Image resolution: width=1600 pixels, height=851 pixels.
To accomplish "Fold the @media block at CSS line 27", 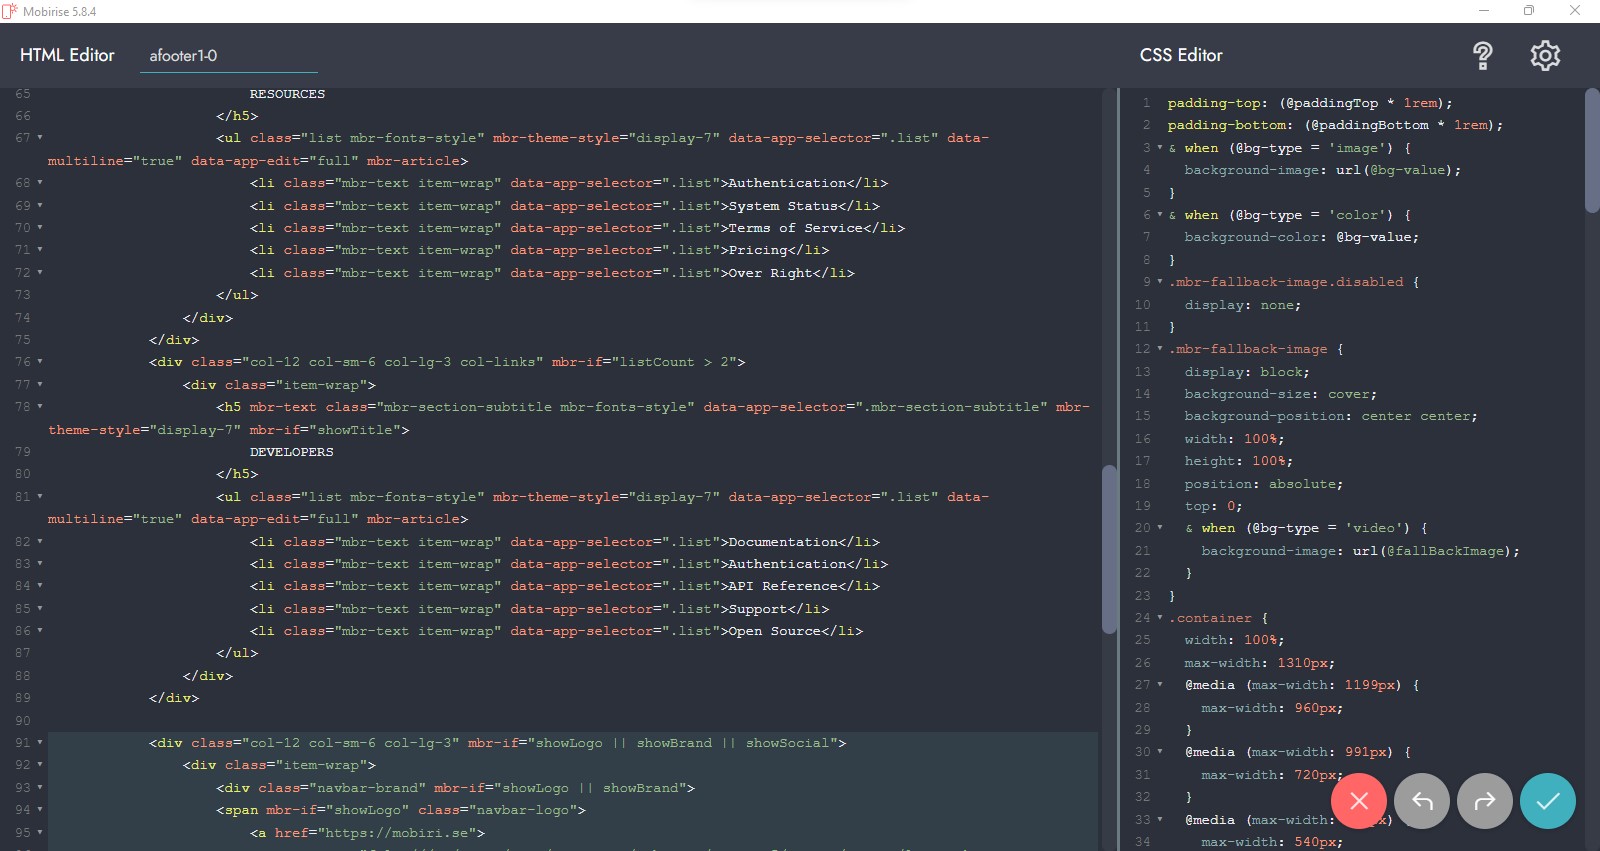I will click(x=1160, y=685).
